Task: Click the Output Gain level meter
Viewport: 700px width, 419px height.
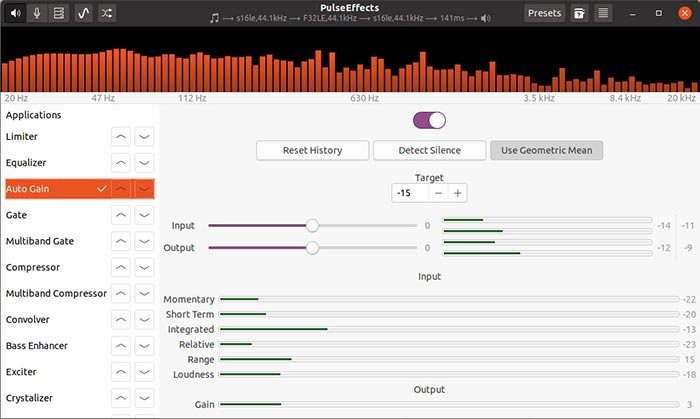Action: point(449,404)
